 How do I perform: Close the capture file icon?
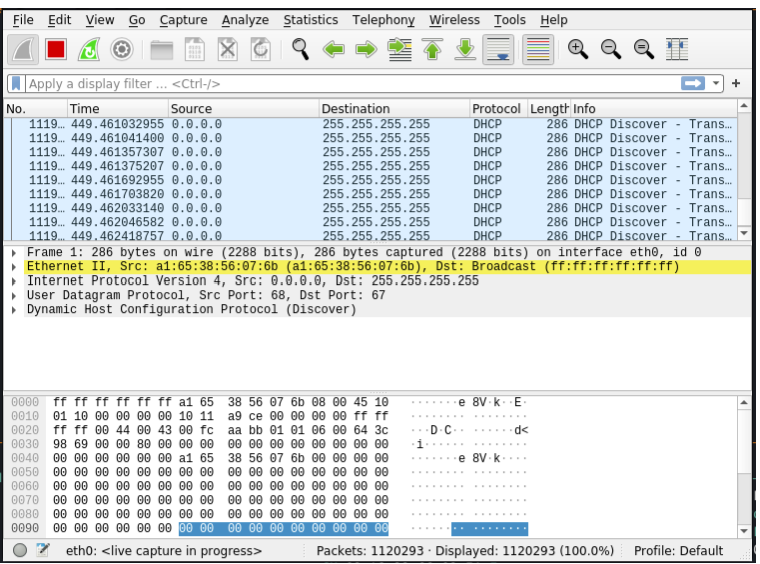[x=228, y=49]
